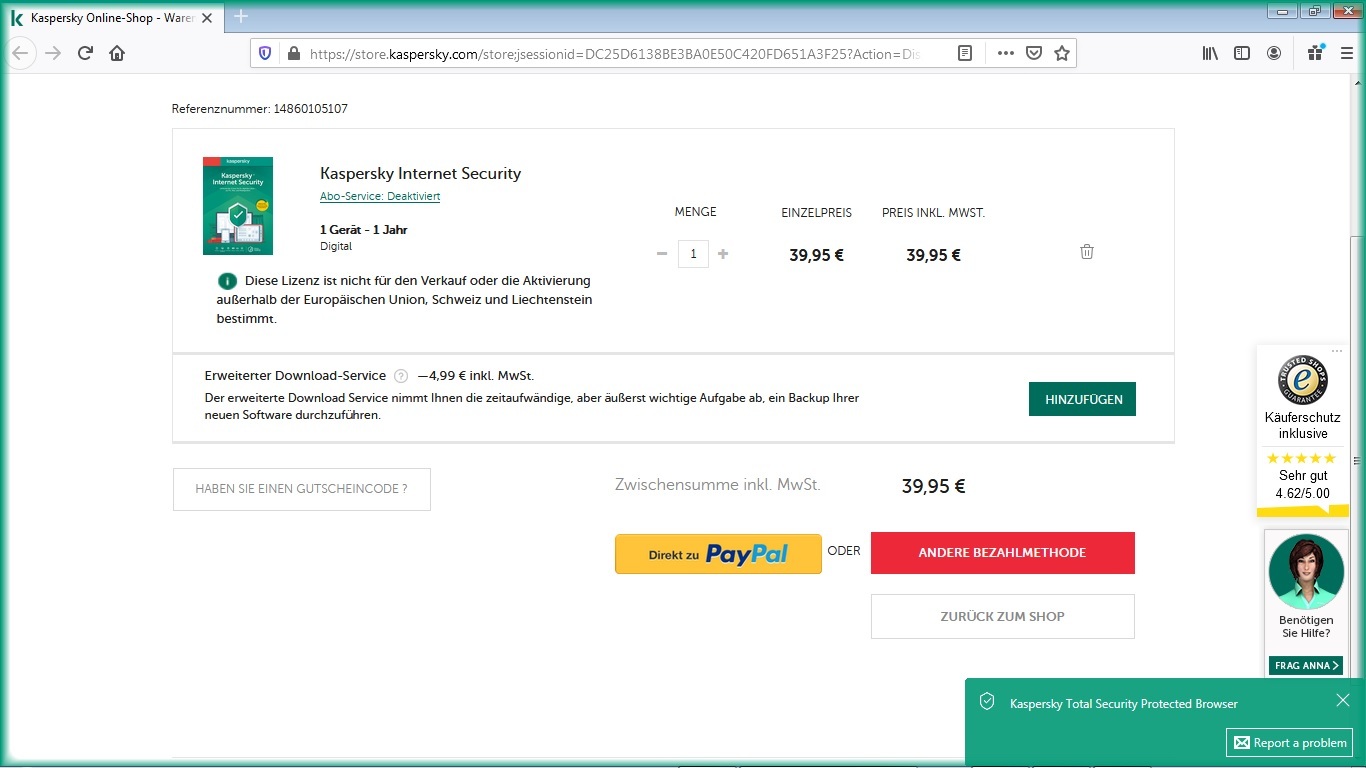Open the Abo-Service: Deaktiviert link
Viewport: 1366px width, 768px height.
pyautogui.click(x=380, y=196)
